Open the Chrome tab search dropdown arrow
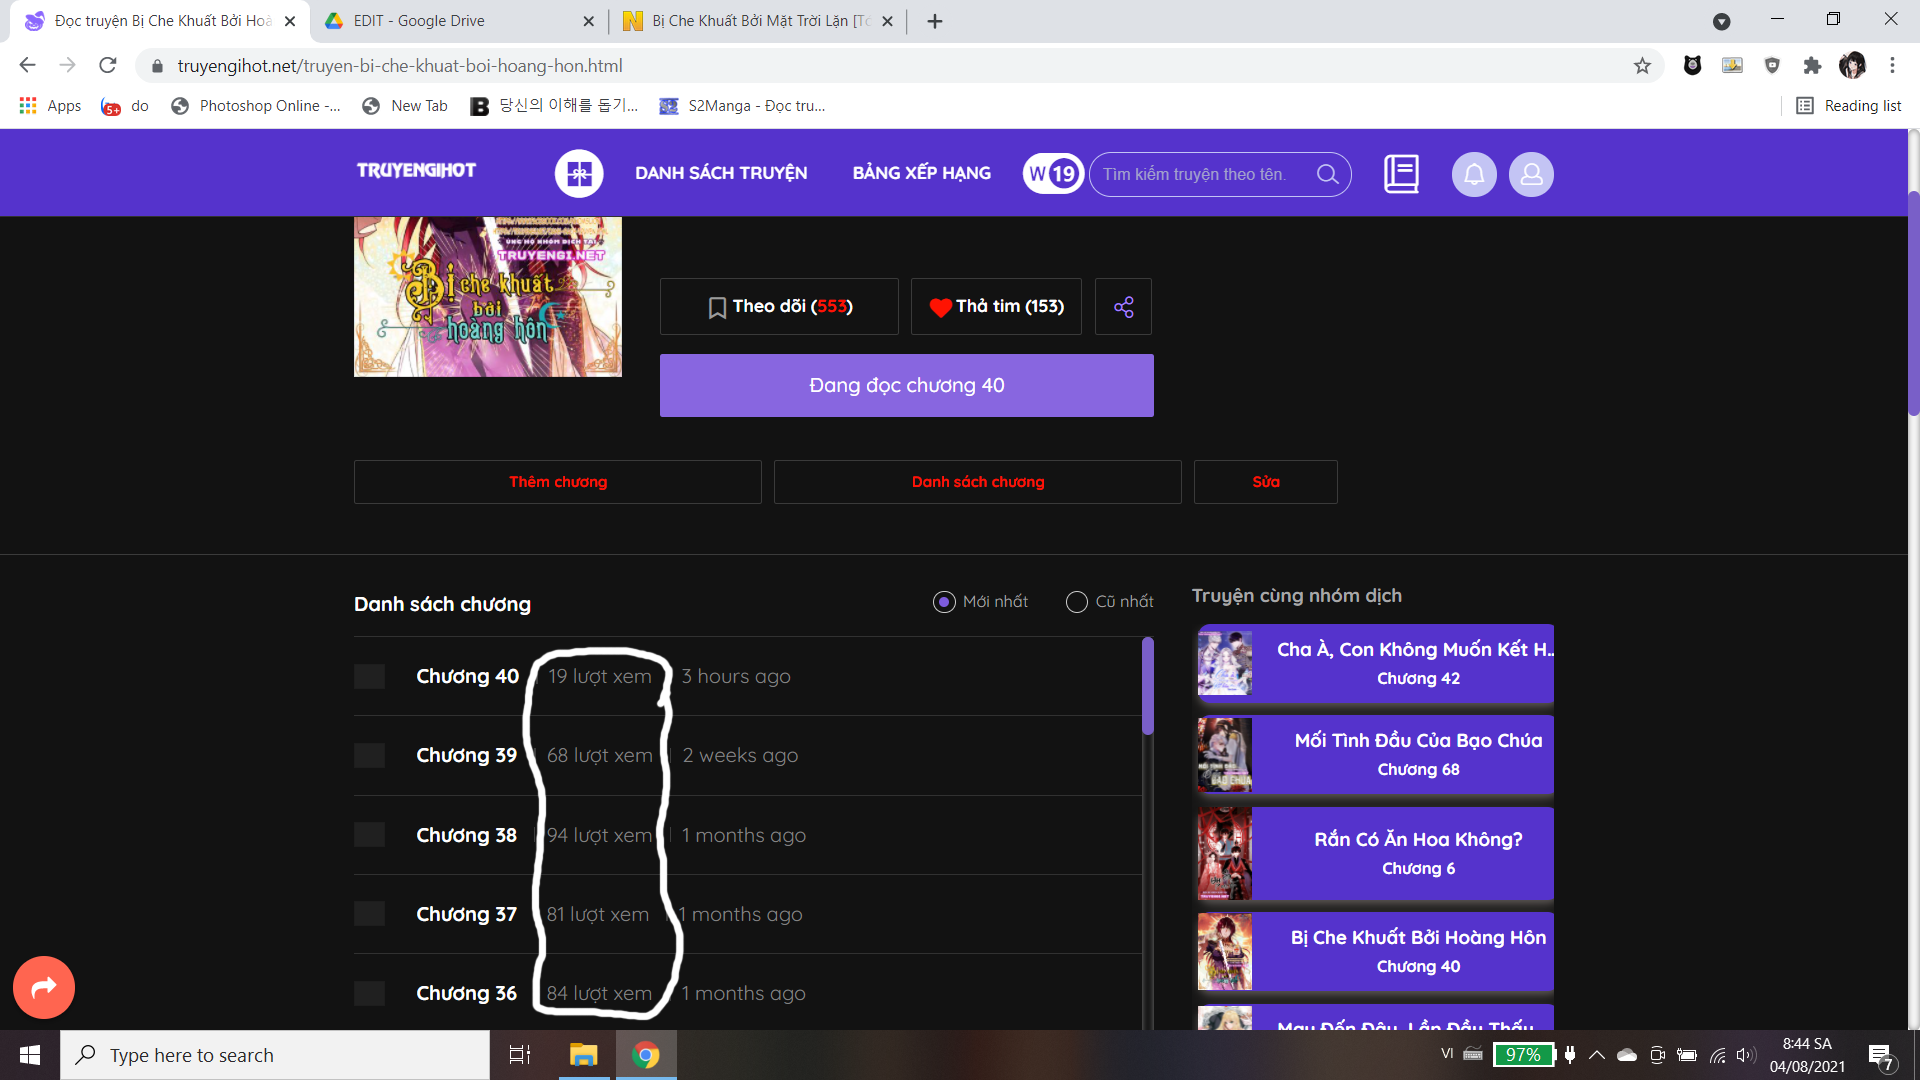The image size is (1920, 1080). pos(1721,21)
